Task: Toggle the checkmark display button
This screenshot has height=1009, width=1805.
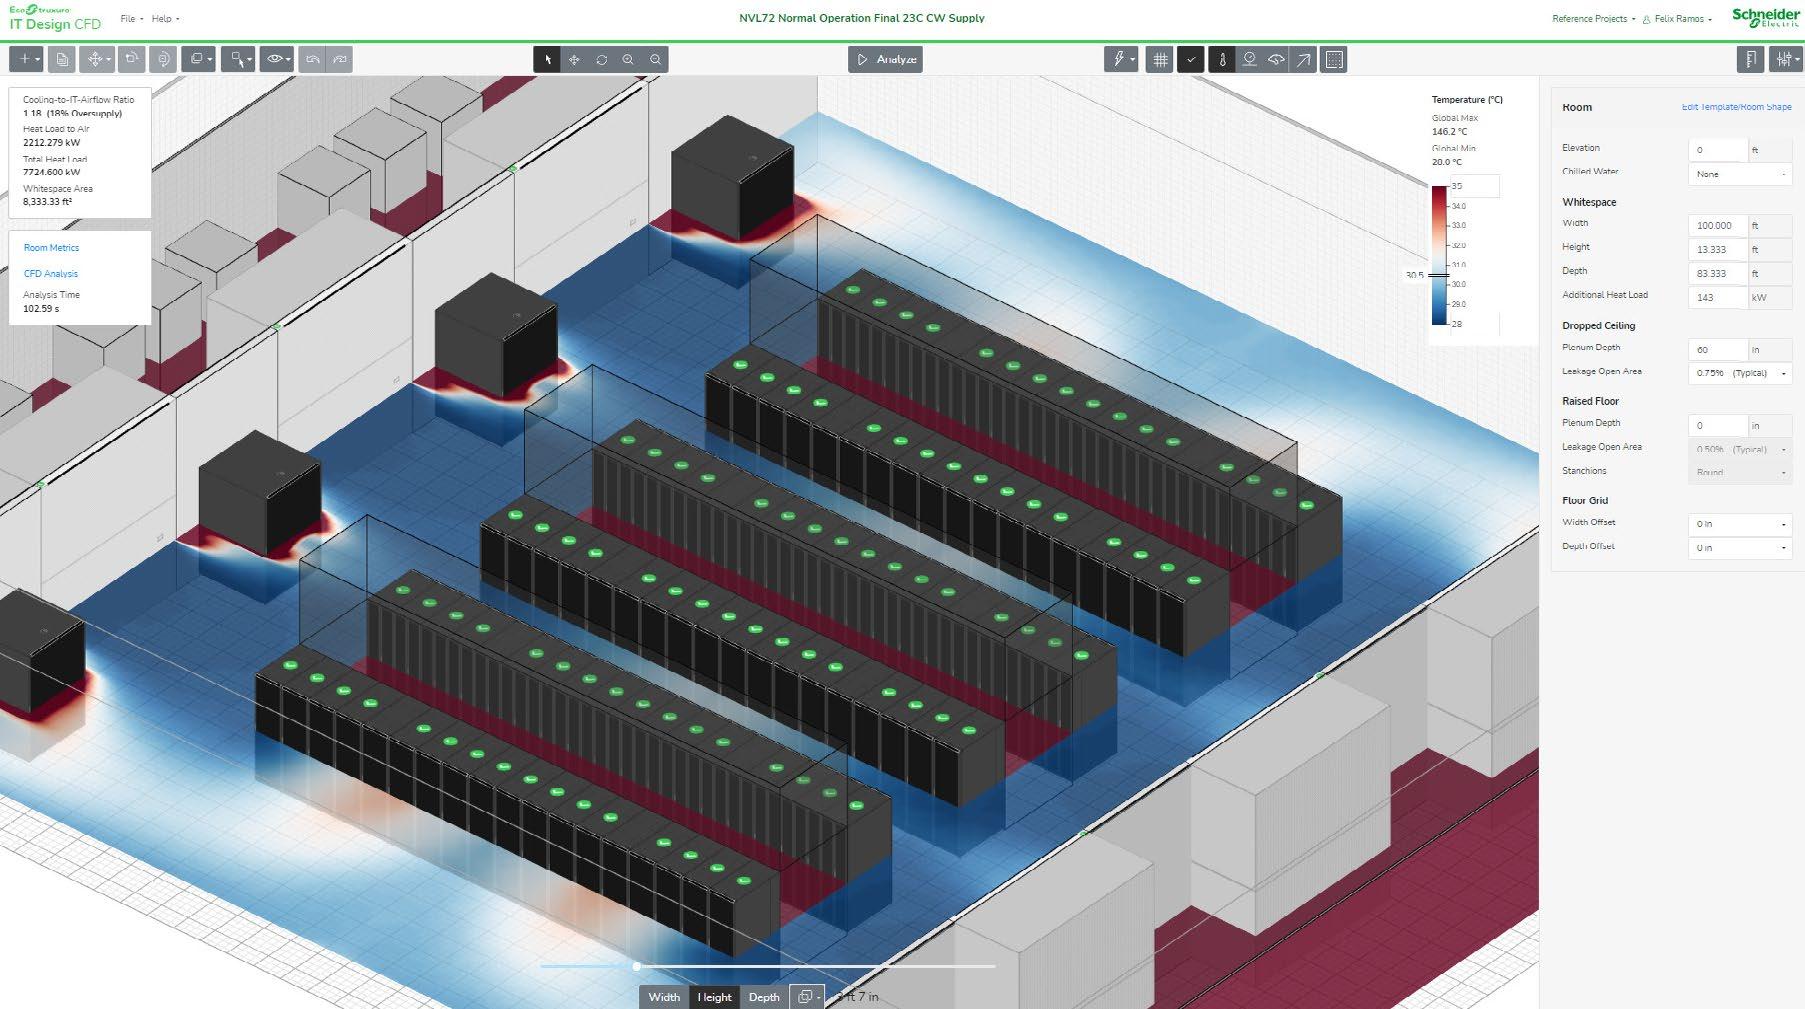Action: 1191,60
